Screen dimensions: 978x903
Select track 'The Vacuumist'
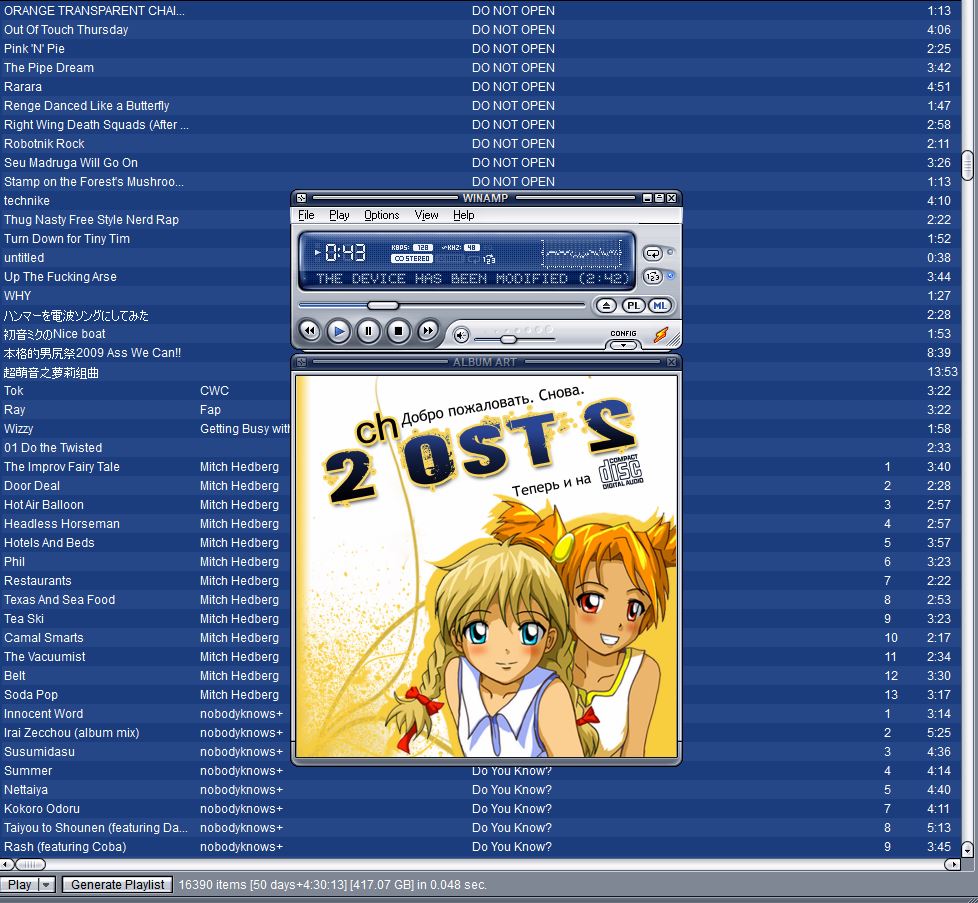(x=45, y=657)
